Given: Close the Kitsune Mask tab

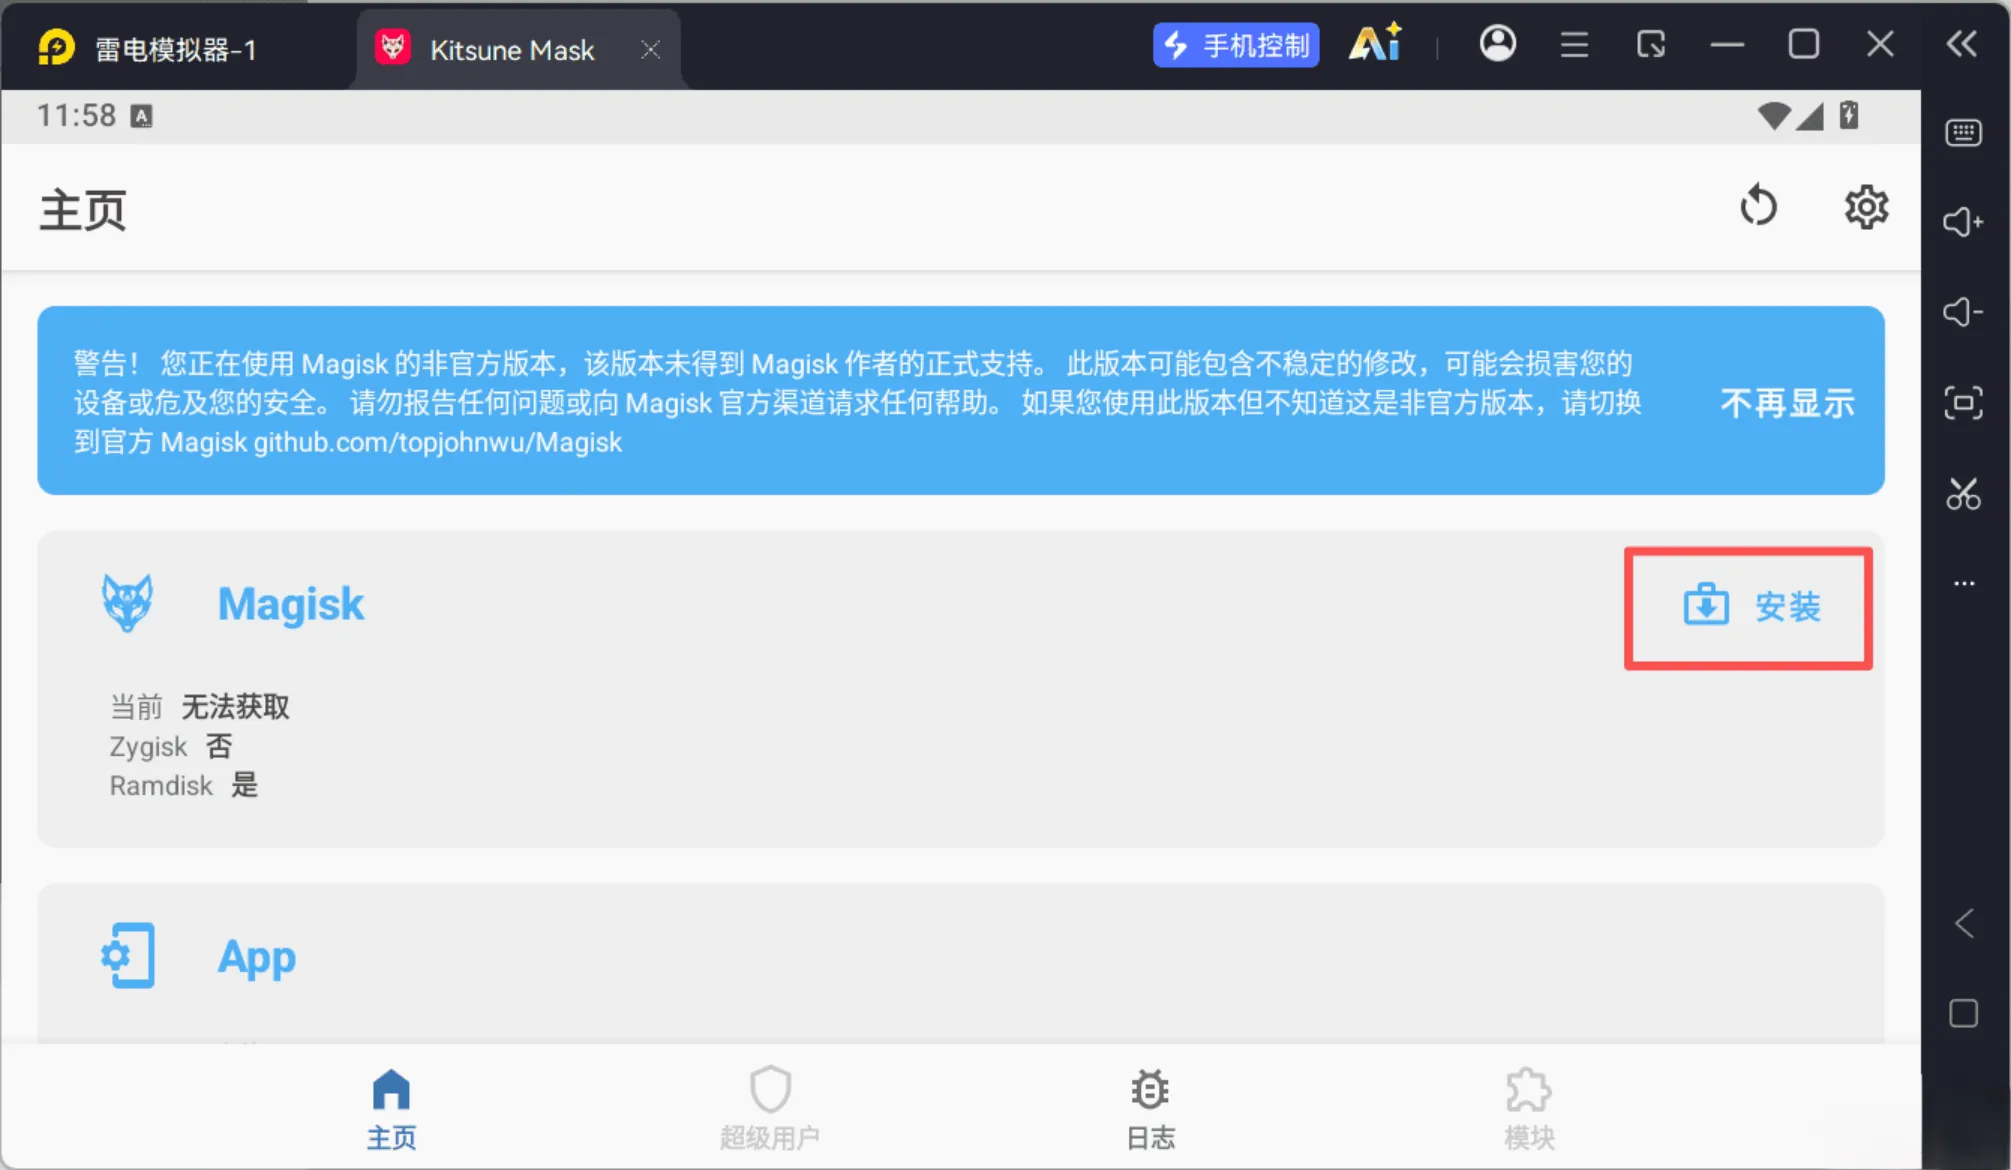Looking at the screenshot, I should point(651,49).
